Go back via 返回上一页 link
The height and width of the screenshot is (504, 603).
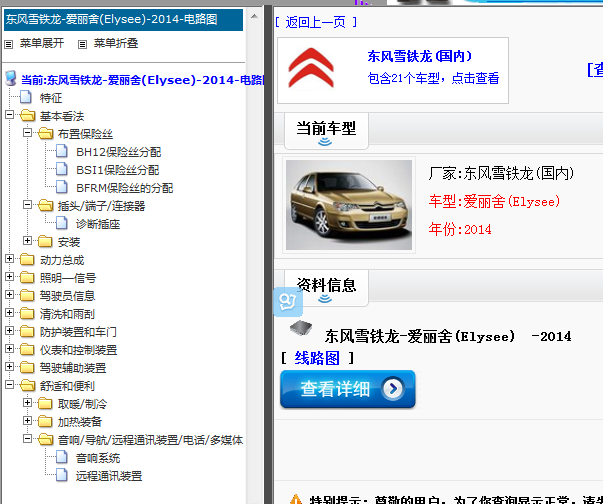pyautogui.click(x=316, y=22)
